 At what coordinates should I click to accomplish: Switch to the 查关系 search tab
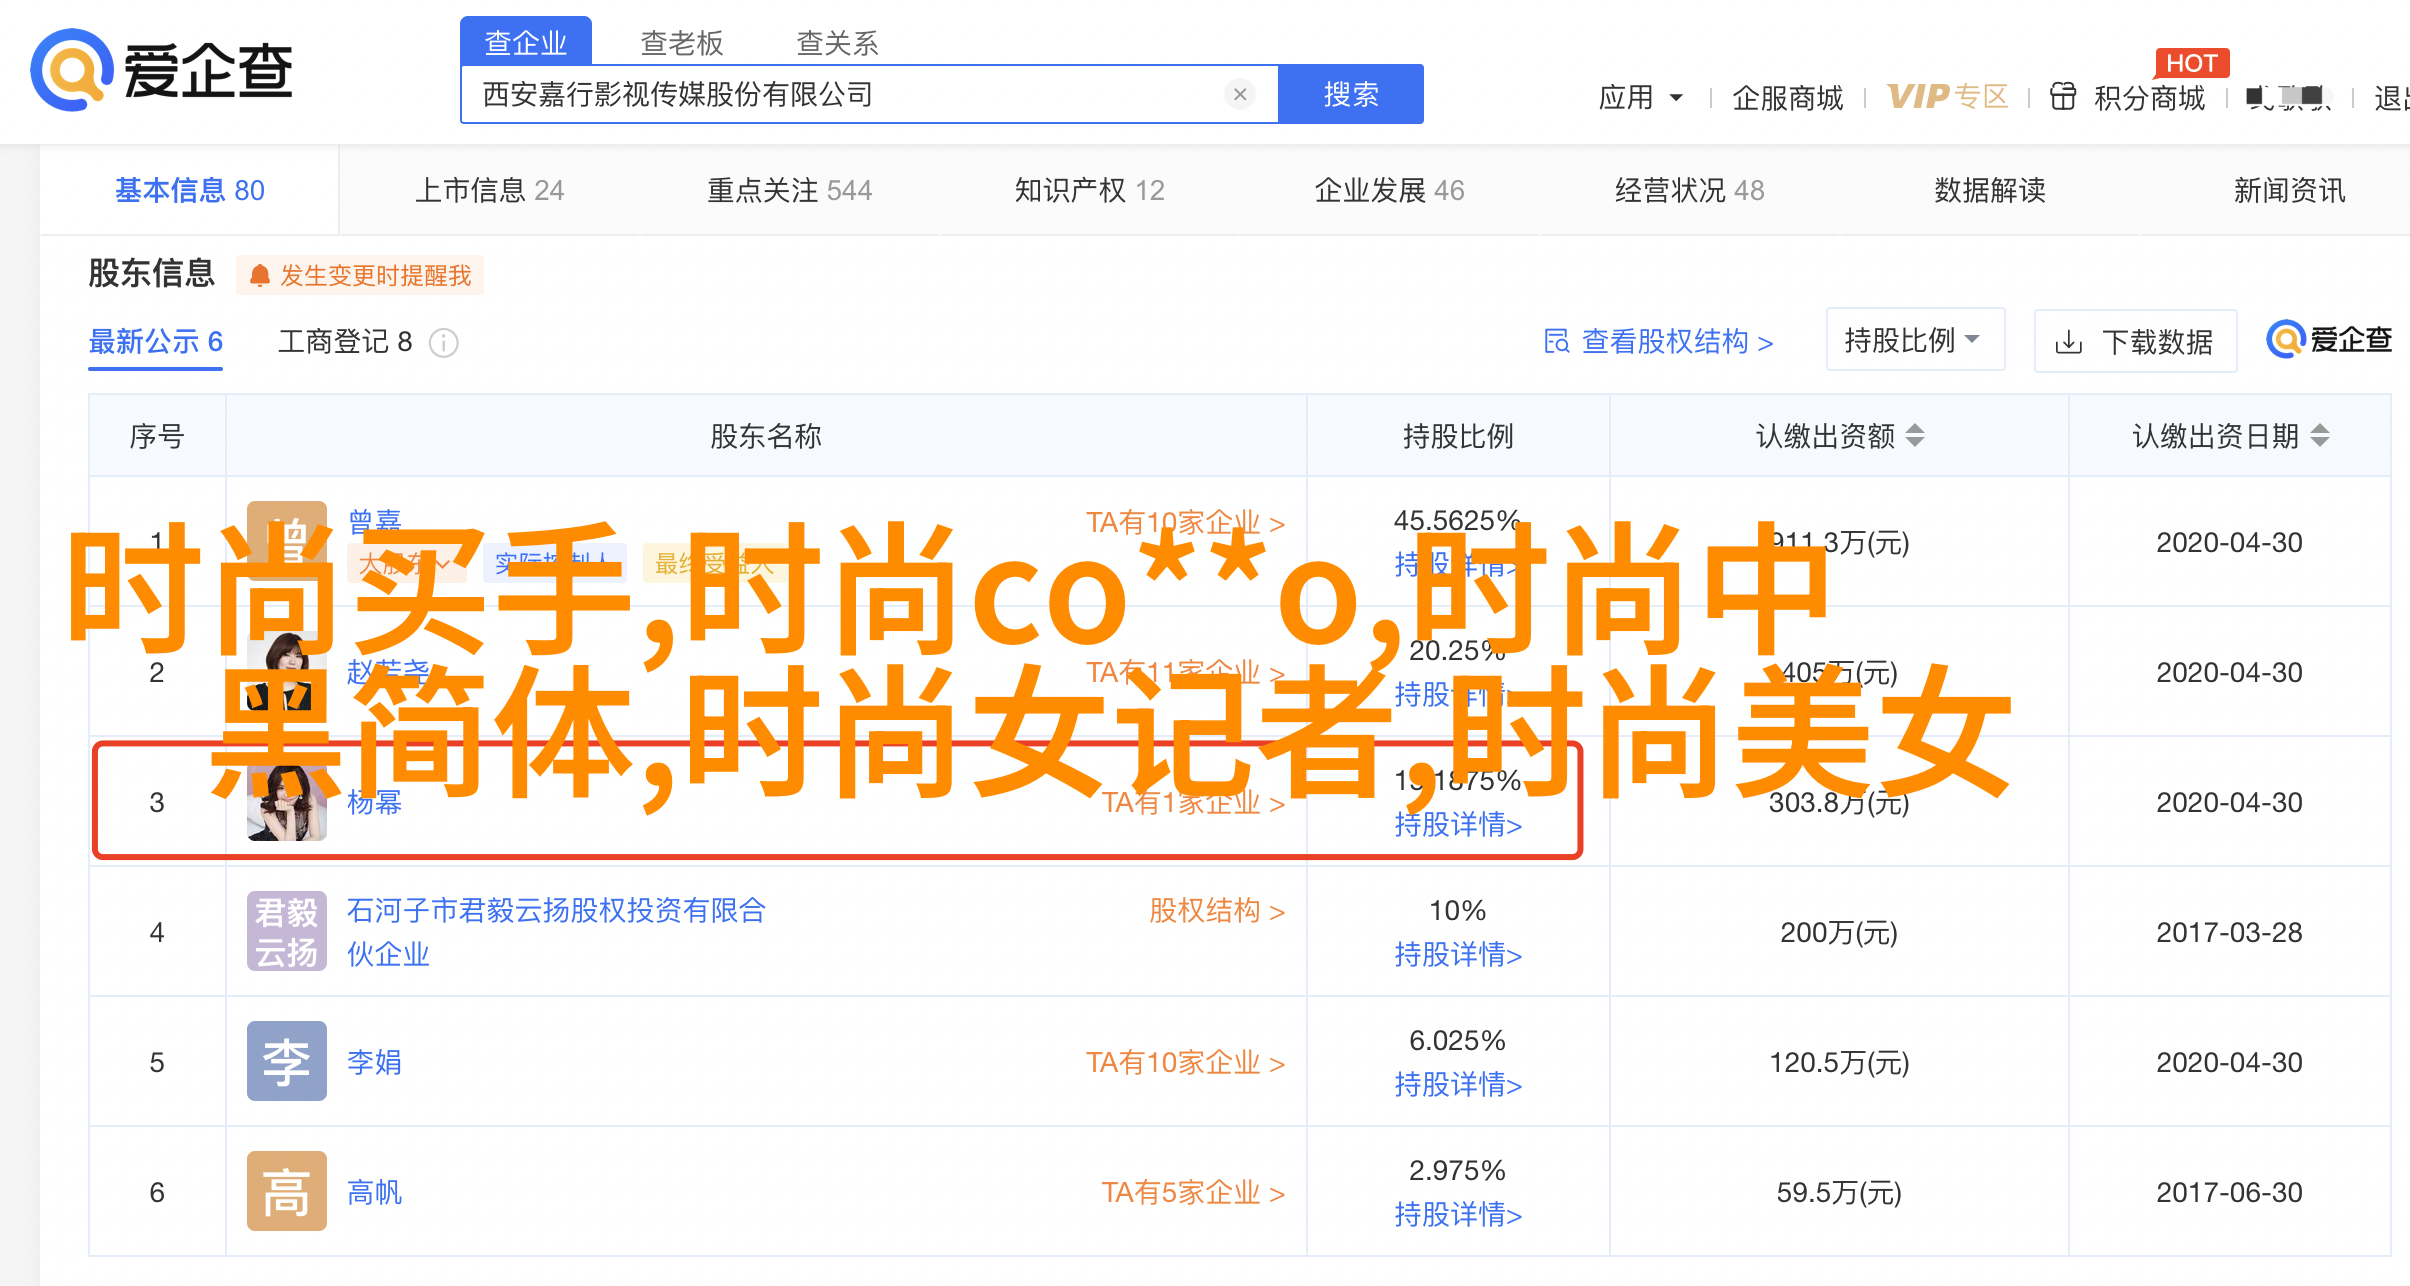click(x=838, y=42)
